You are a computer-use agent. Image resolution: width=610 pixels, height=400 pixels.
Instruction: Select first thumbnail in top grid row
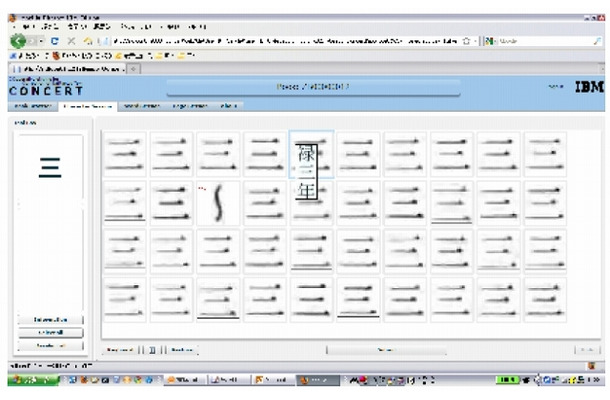pos(124,154)
